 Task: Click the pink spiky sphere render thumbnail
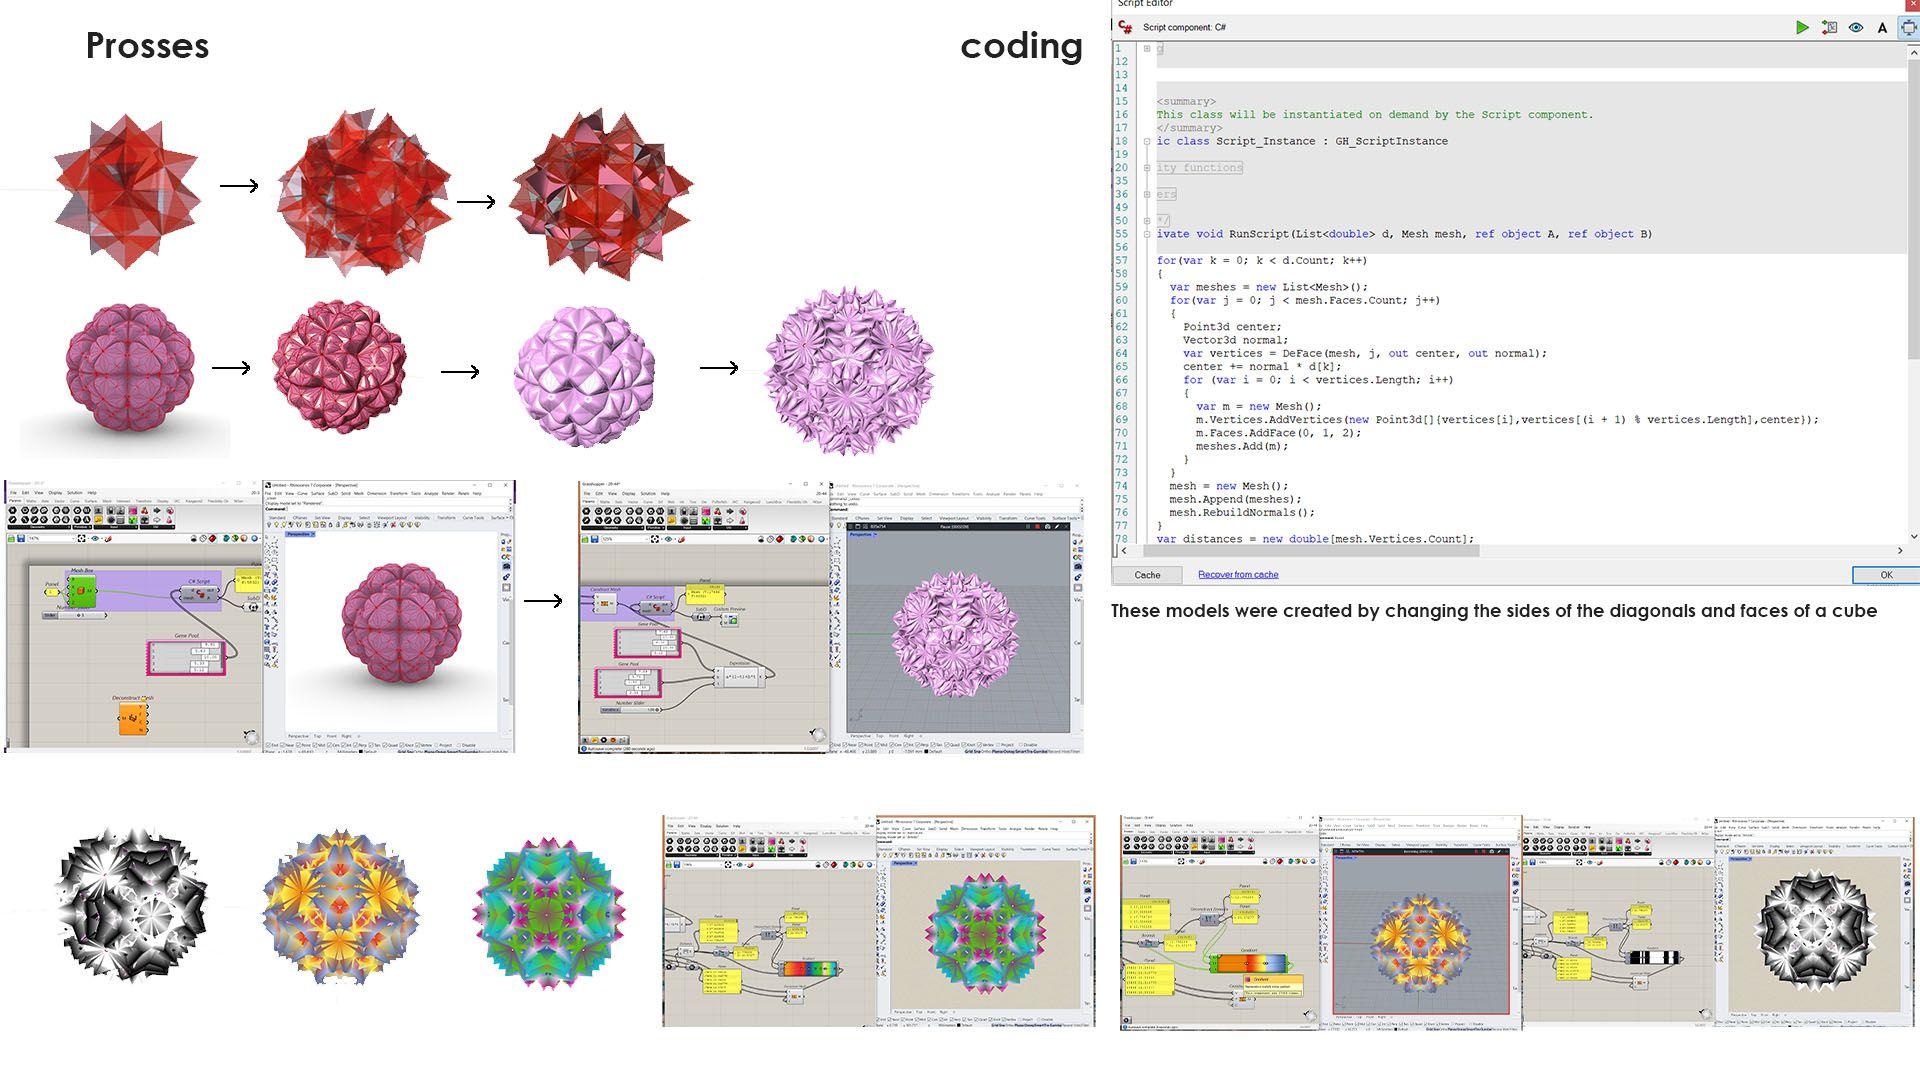point(849,370)
